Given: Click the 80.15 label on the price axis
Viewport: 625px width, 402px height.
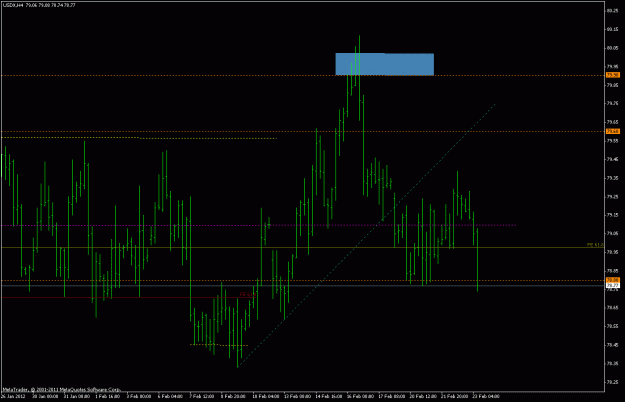Looking at the screenshot, I should tap(612, 29).
